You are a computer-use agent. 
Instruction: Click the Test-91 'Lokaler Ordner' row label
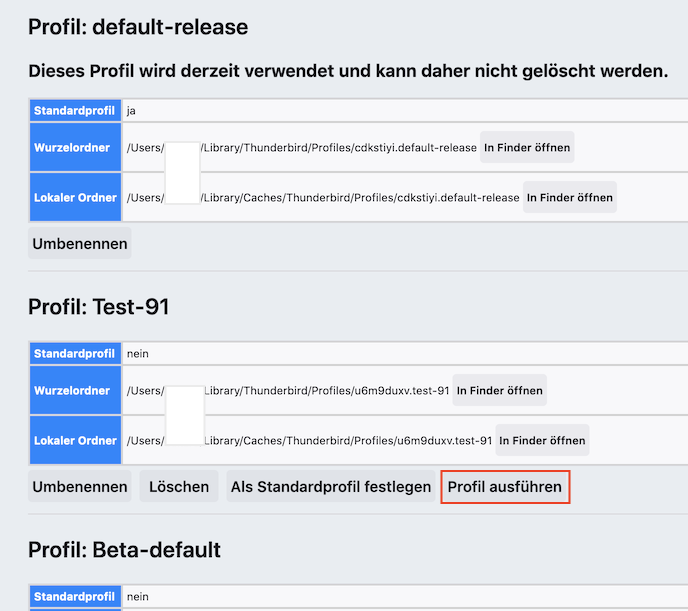pos(75,441)
